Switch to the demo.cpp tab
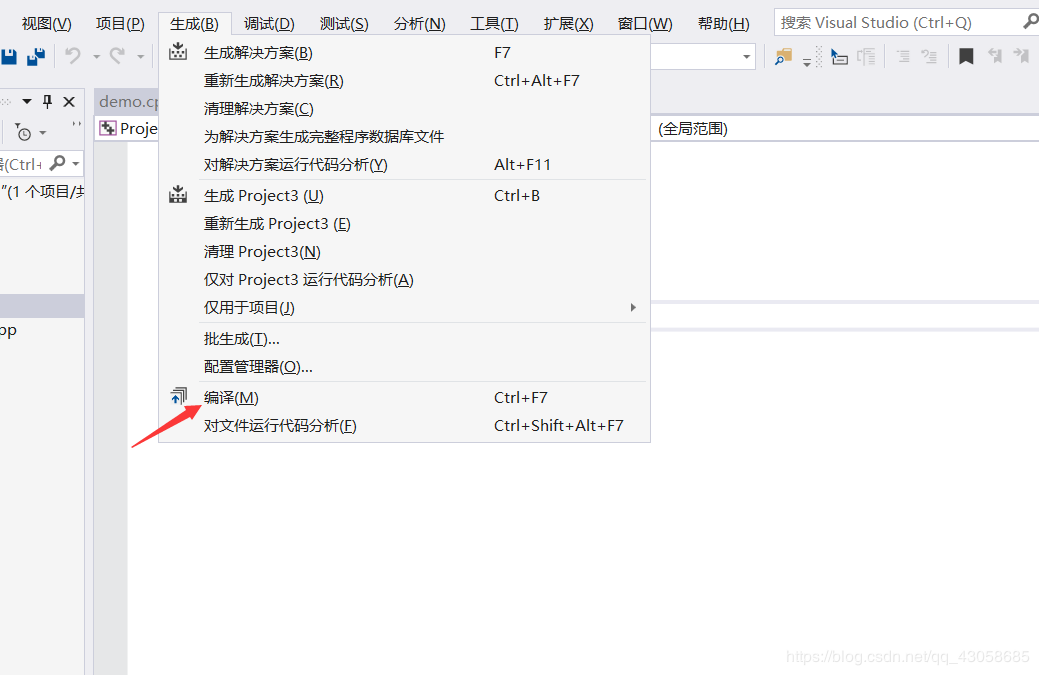 tap(128, 101)
